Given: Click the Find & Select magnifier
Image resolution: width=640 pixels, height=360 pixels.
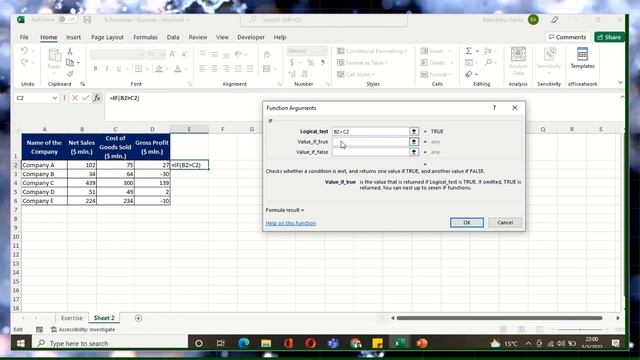Looking at the screenshot, I should click(489, 62).
